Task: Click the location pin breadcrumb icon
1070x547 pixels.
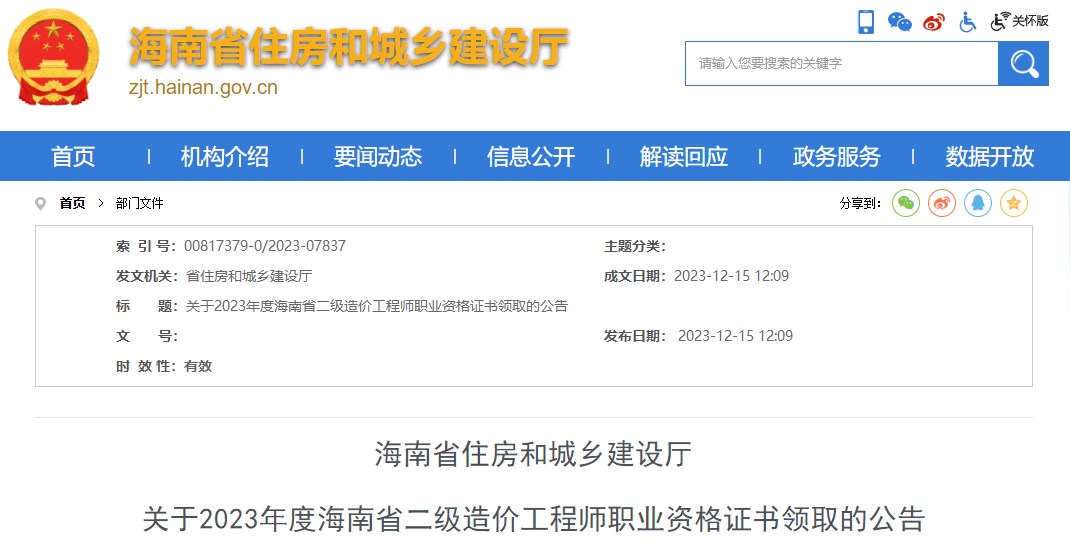Action: click(41, 204)
